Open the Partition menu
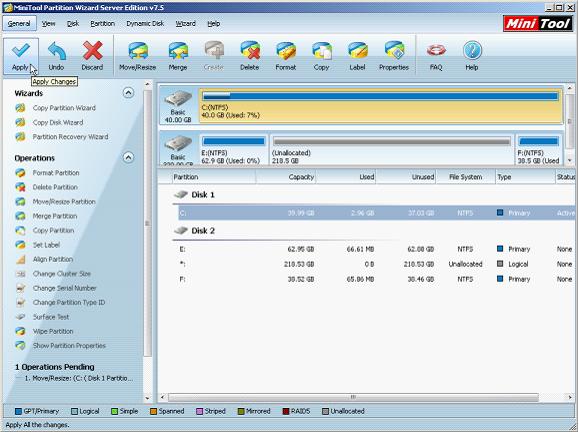The height and width of the screenshot is (432, 579). click(102, 23)
